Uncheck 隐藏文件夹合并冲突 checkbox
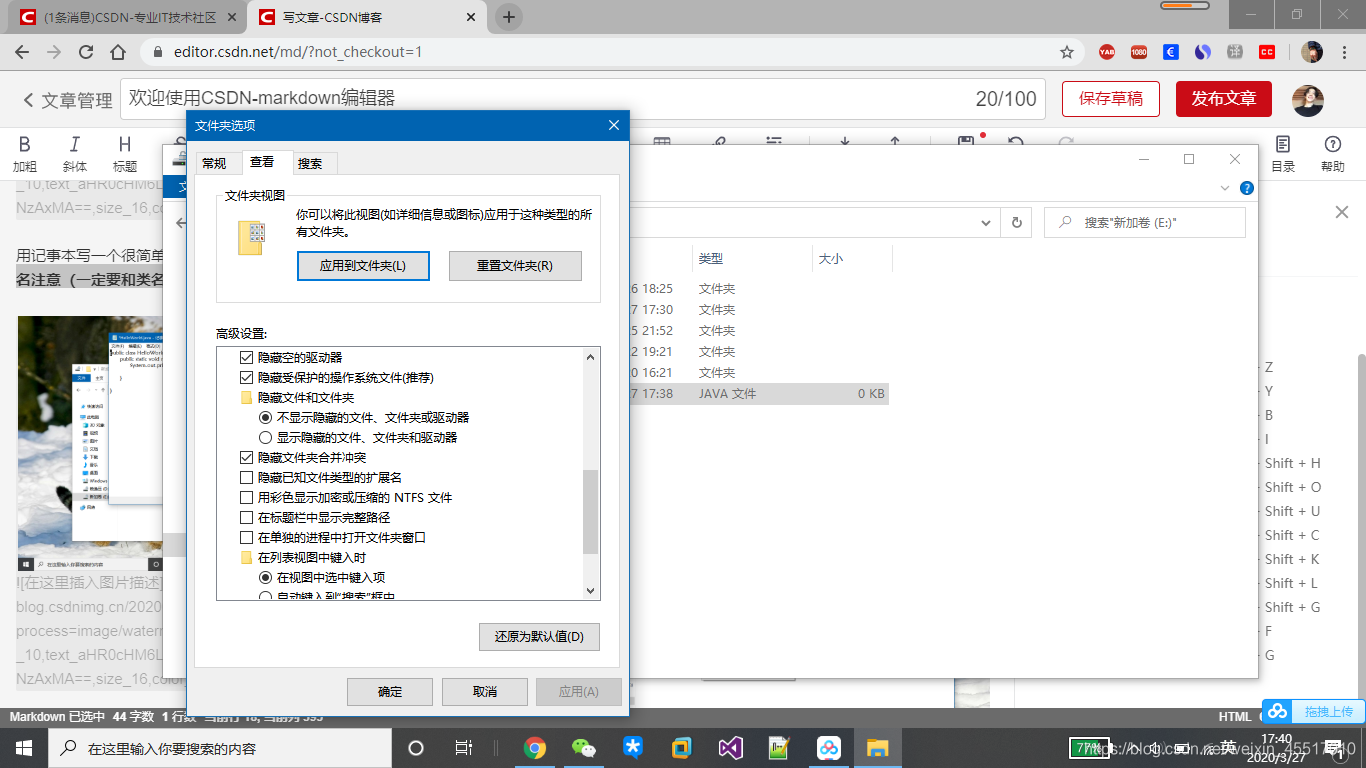This screenshot has width=1366, height=768. pyautogui.click(x=247, y=457)
